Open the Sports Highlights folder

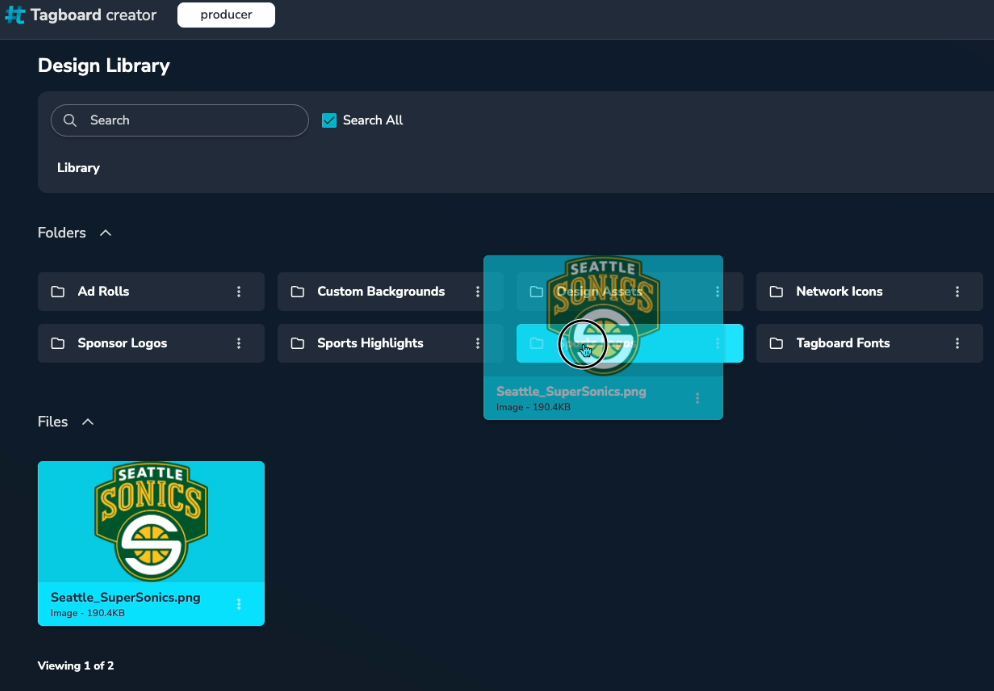pyautogui.click(x=370, y=343)
